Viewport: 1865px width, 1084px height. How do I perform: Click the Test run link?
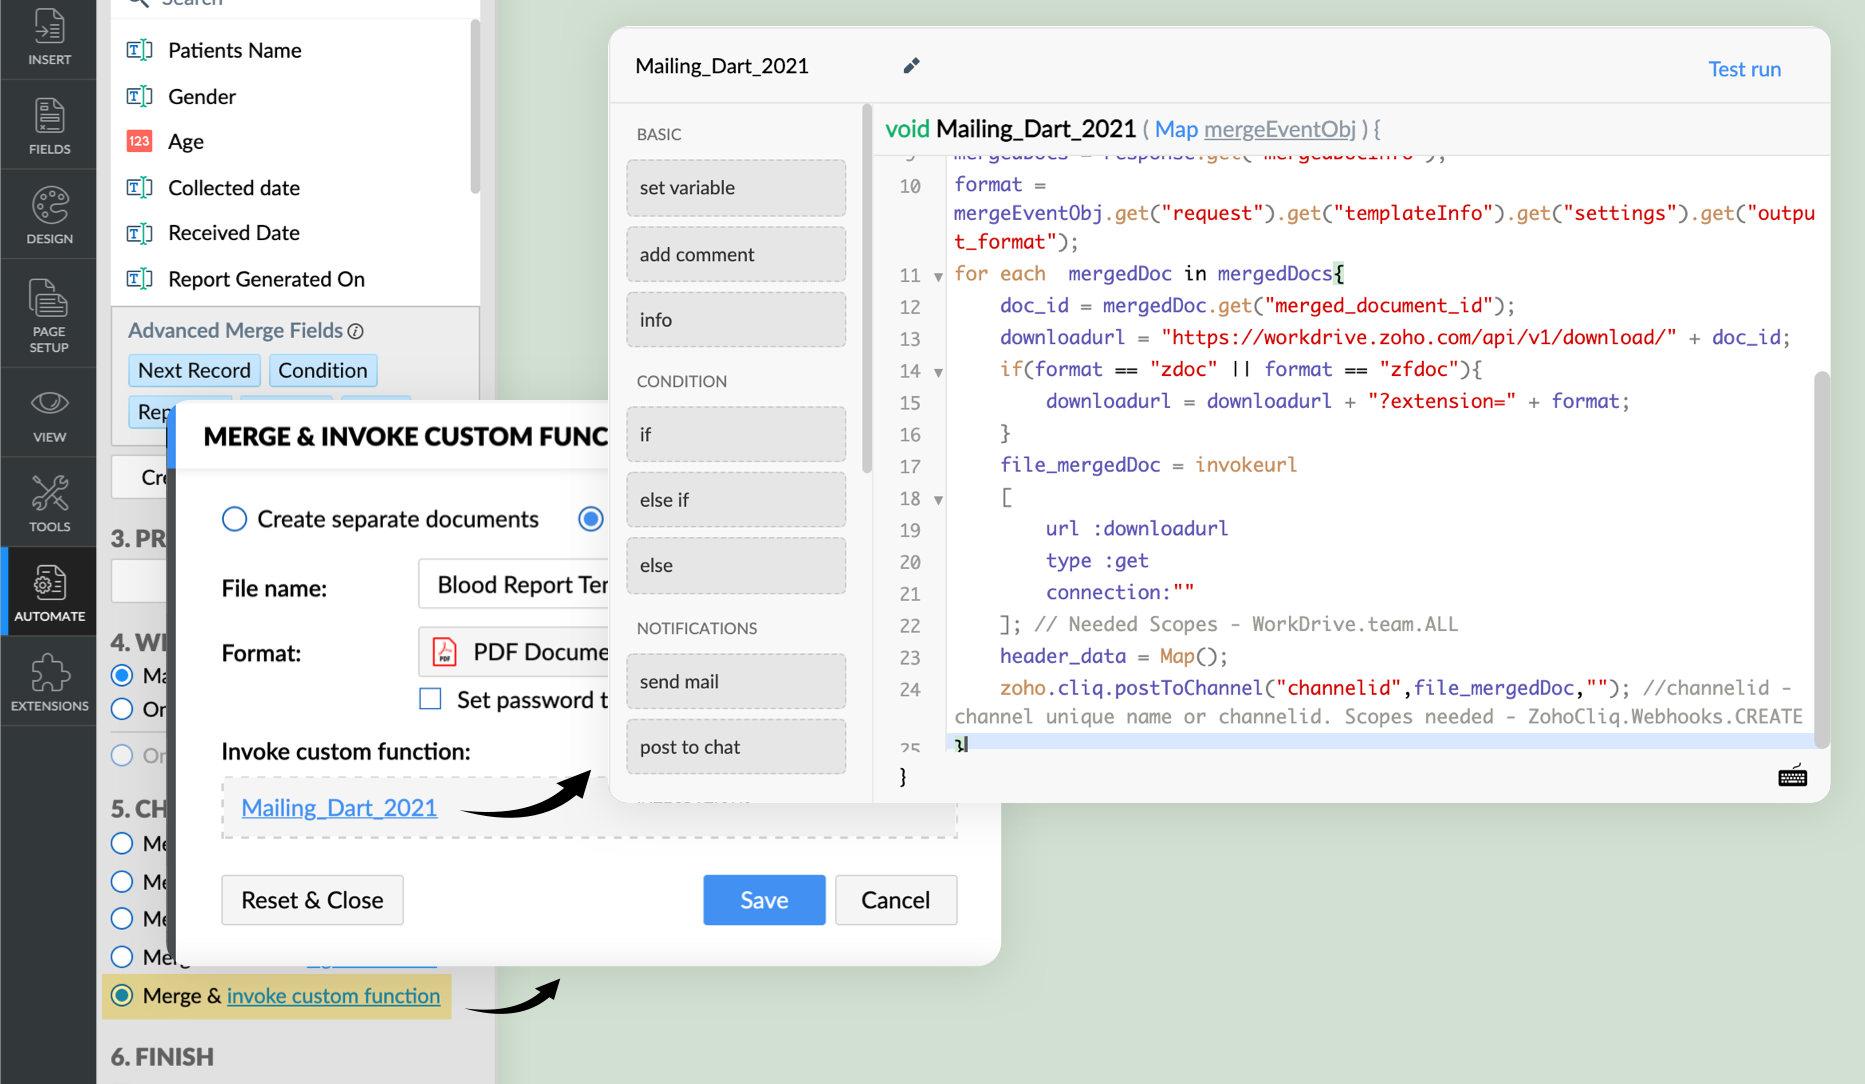click(x=1744, y=69)
